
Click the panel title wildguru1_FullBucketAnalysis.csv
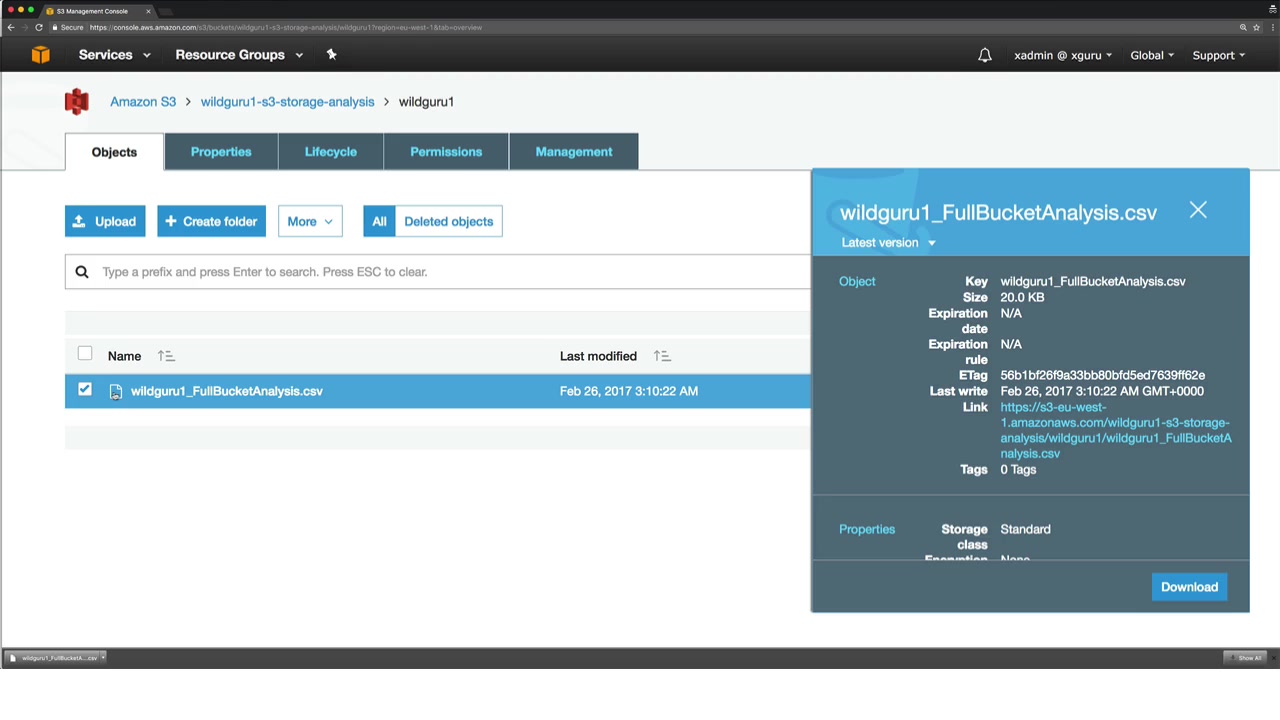998,213
